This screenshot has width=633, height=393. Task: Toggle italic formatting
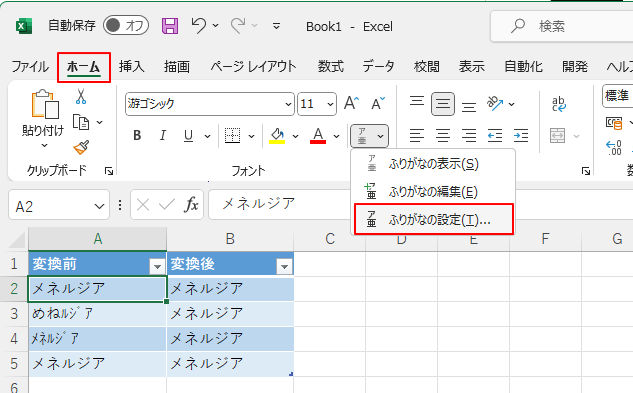[163, 135]
